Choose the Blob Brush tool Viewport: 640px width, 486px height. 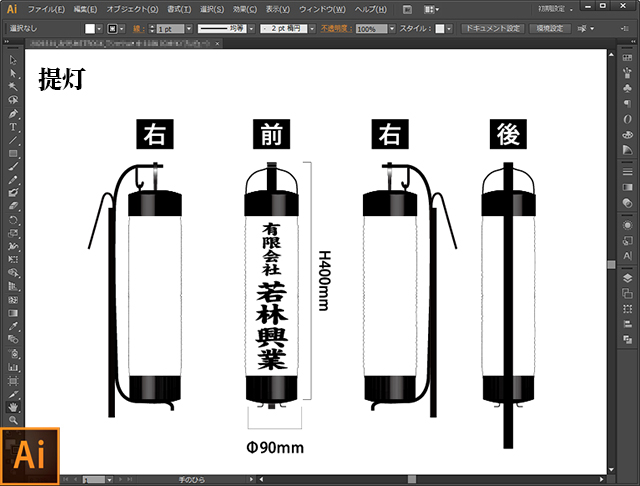coord(13,193)
